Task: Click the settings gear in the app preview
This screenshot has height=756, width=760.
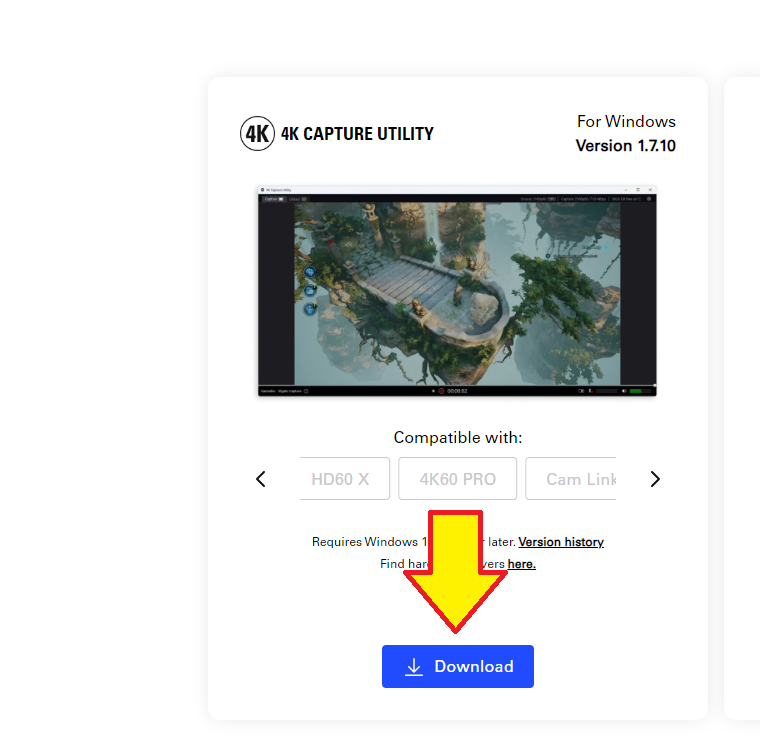Action: pos(648,199)
